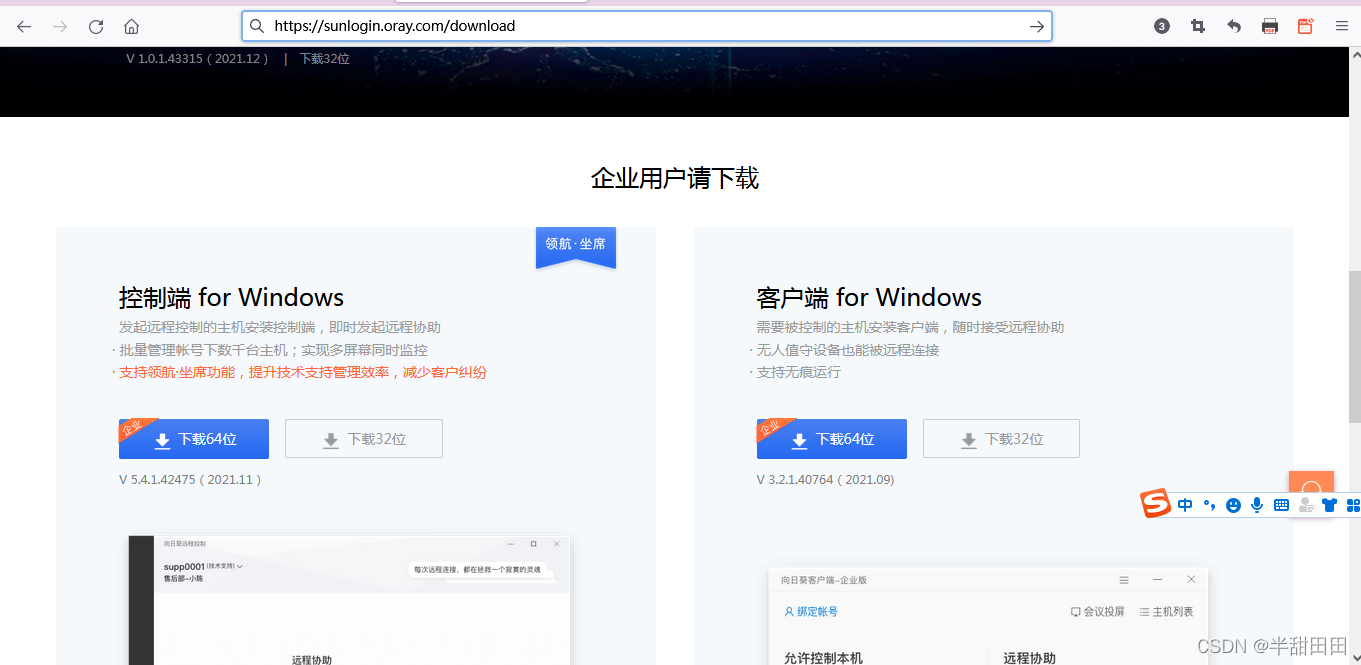
Task: Click the browser forward arrow
Action: coord(60,27)
